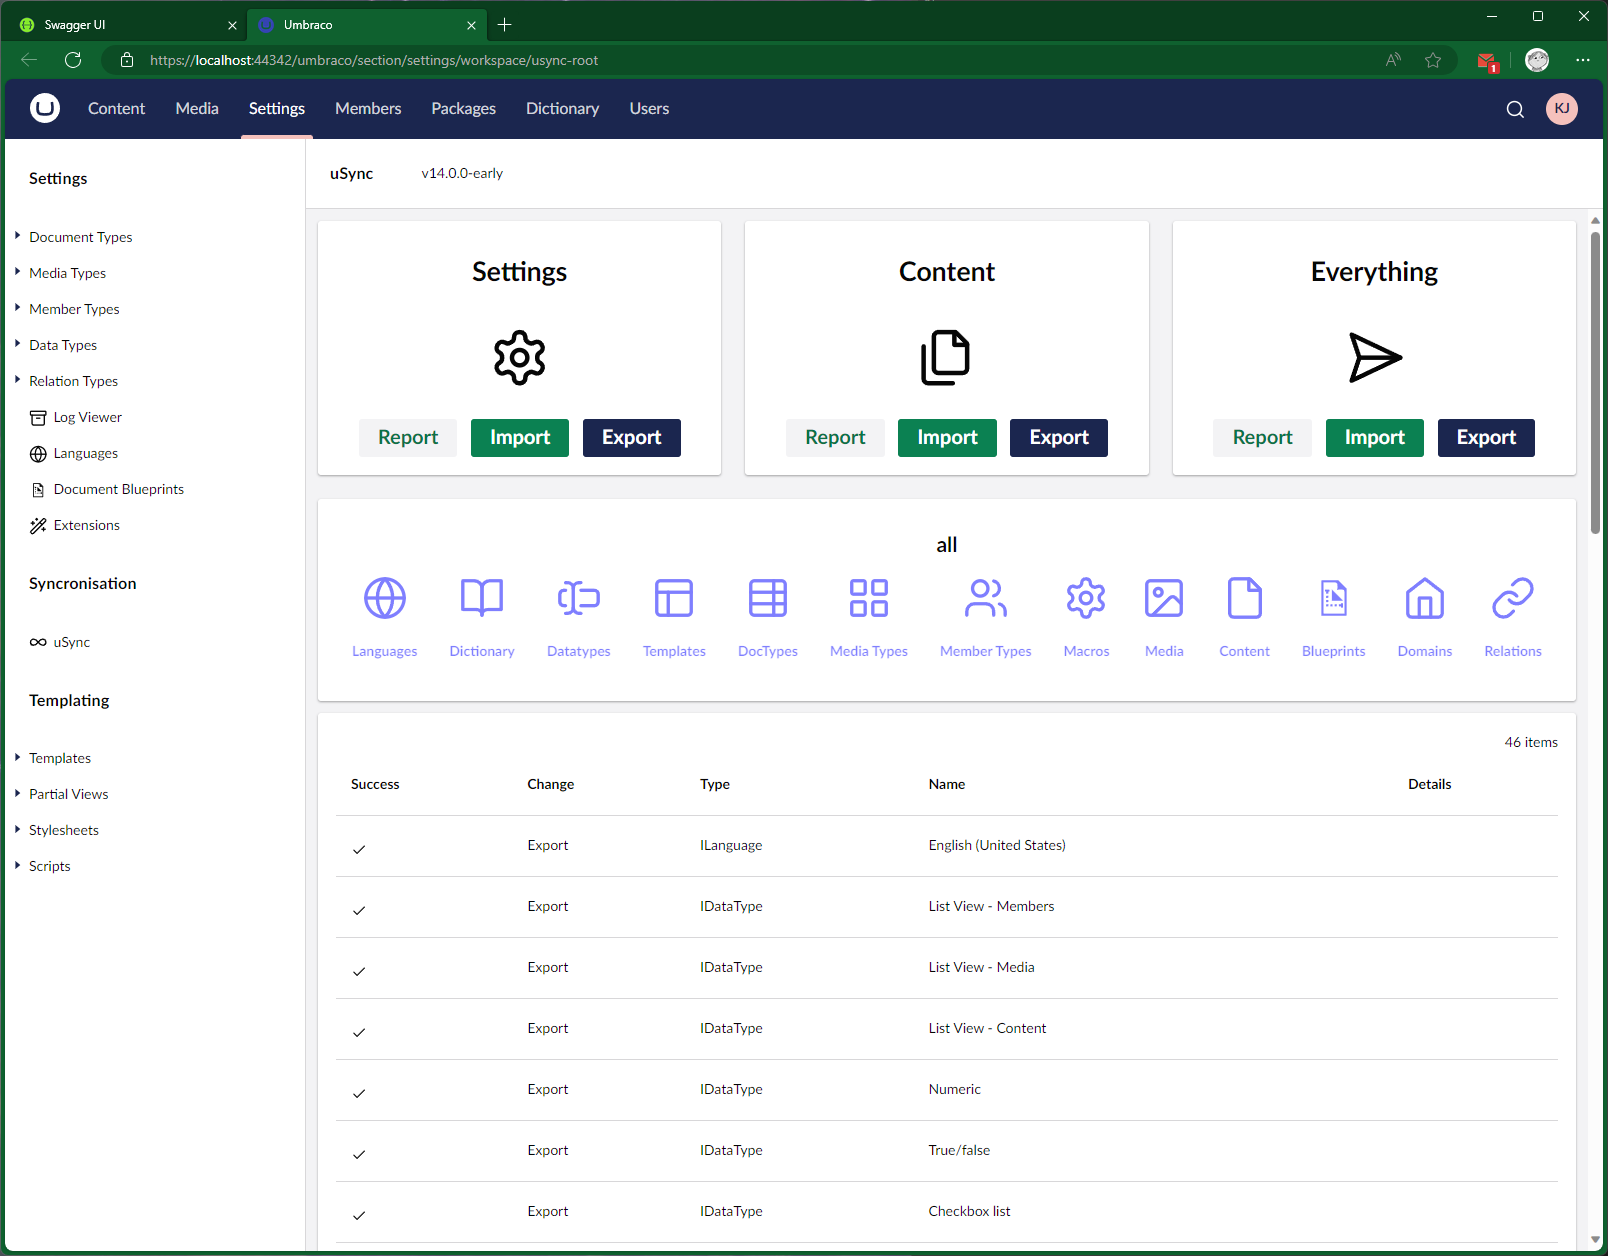Click the paper plane icon in Everything card

tap(1375, 357)
